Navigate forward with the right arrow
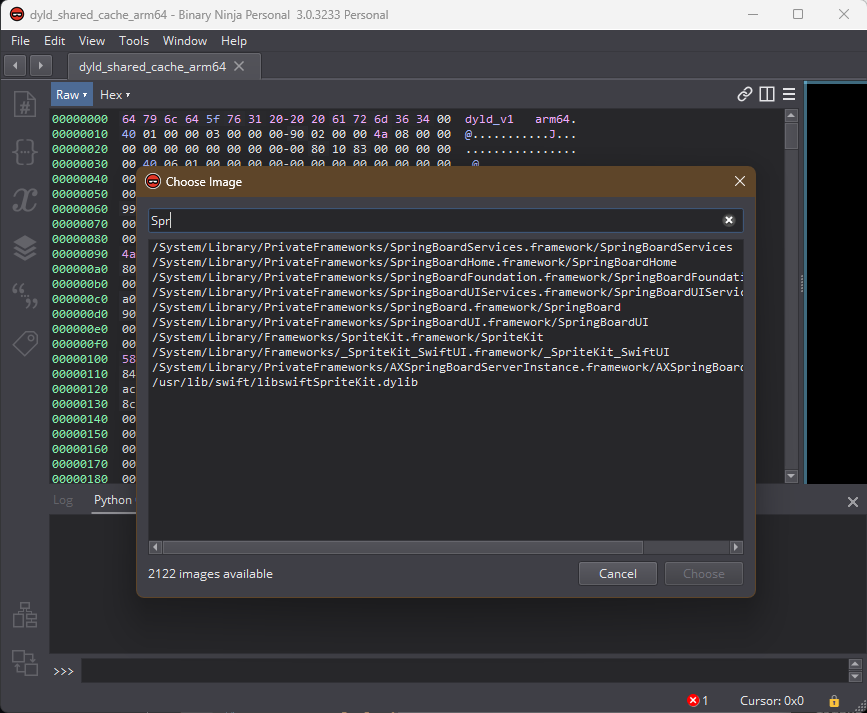The width and height of the screenshot is (867, 713). click(40, 66)
